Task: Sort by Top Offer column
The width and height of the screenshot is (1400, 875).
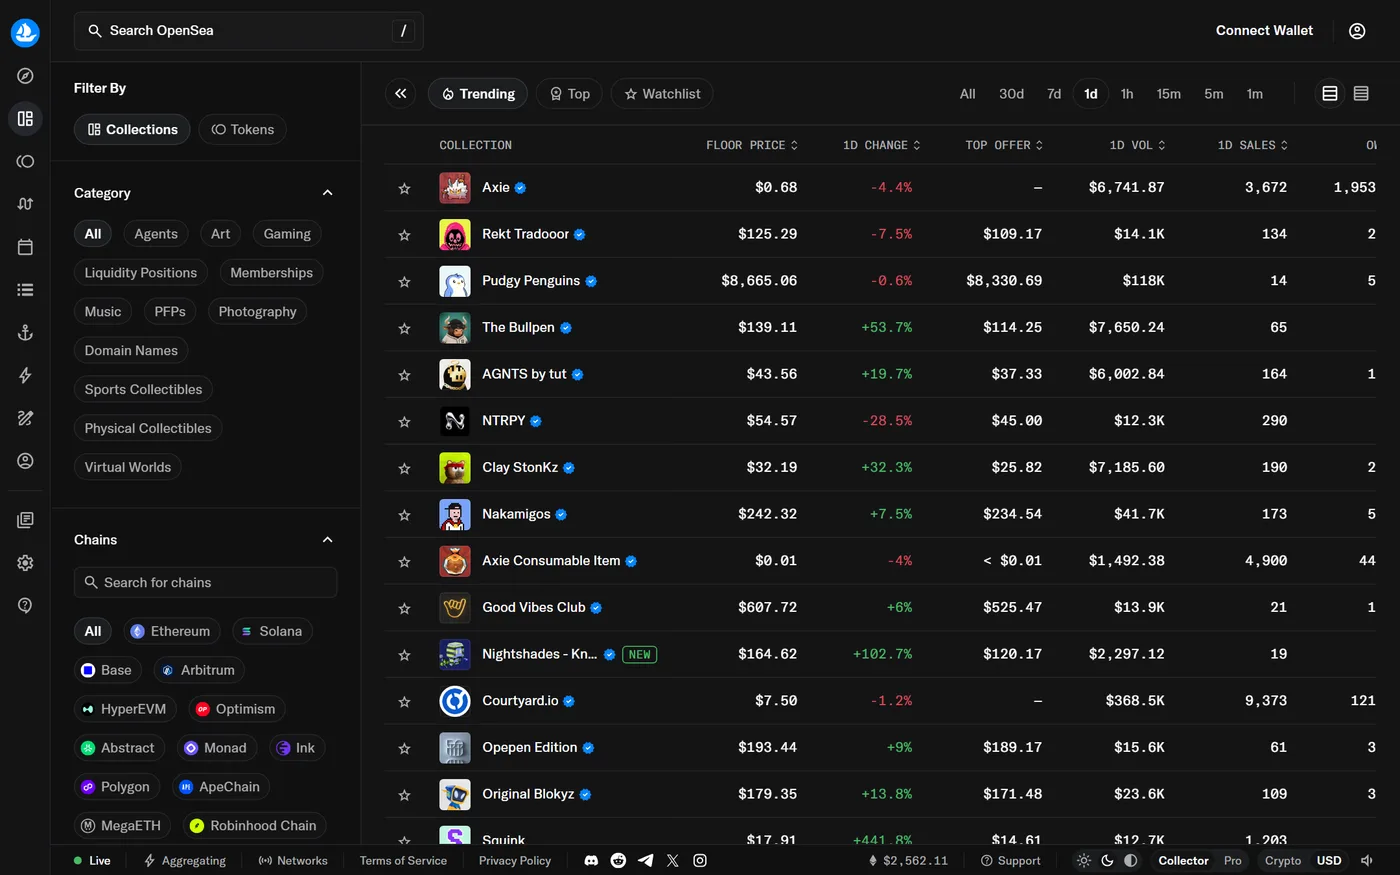Action: (x=1004, y=145)
